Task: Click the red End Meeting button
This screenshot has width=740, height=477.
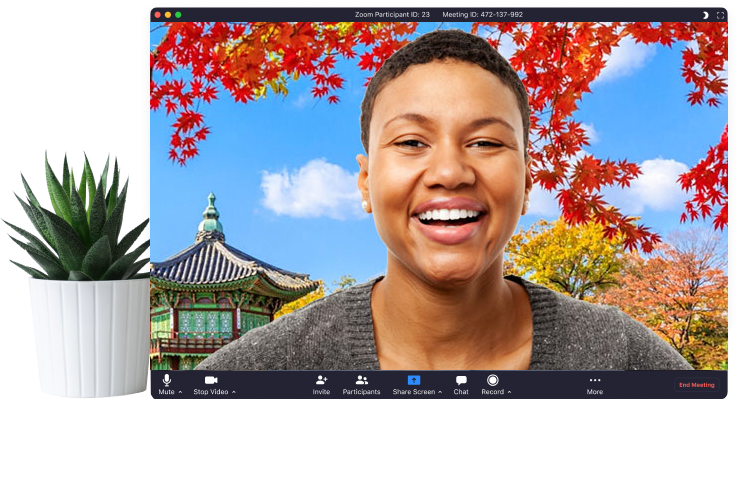Action: [696, 385]
